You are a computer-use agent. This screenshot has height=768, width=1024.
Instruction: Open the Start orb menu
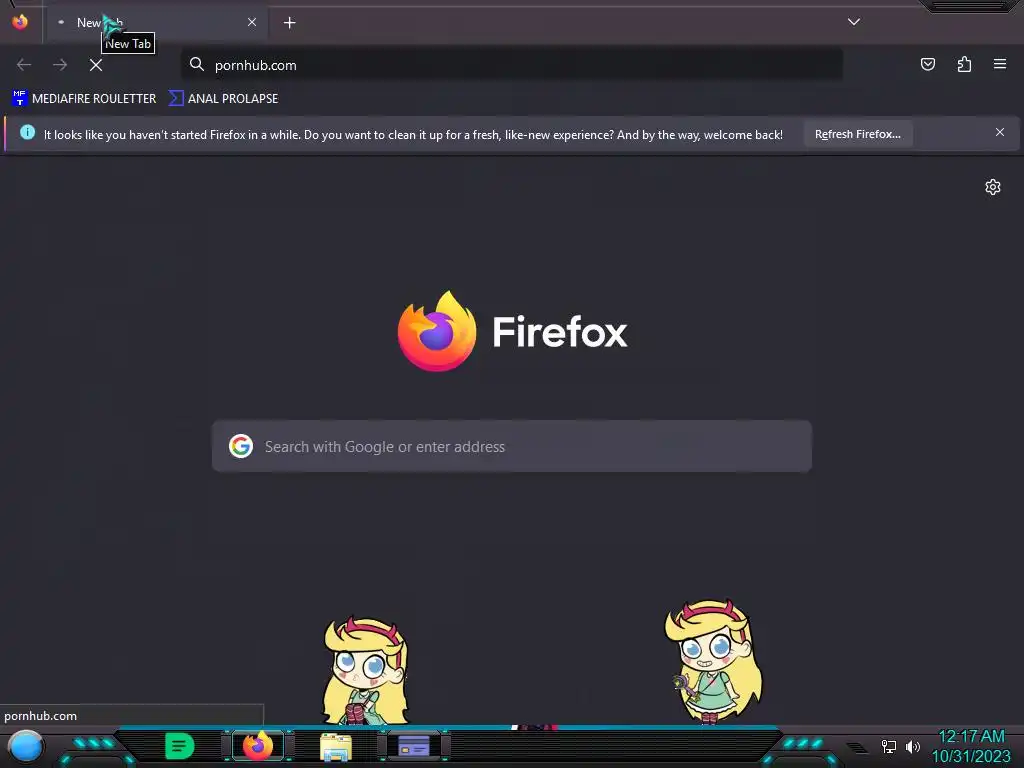tap(25, 746)
